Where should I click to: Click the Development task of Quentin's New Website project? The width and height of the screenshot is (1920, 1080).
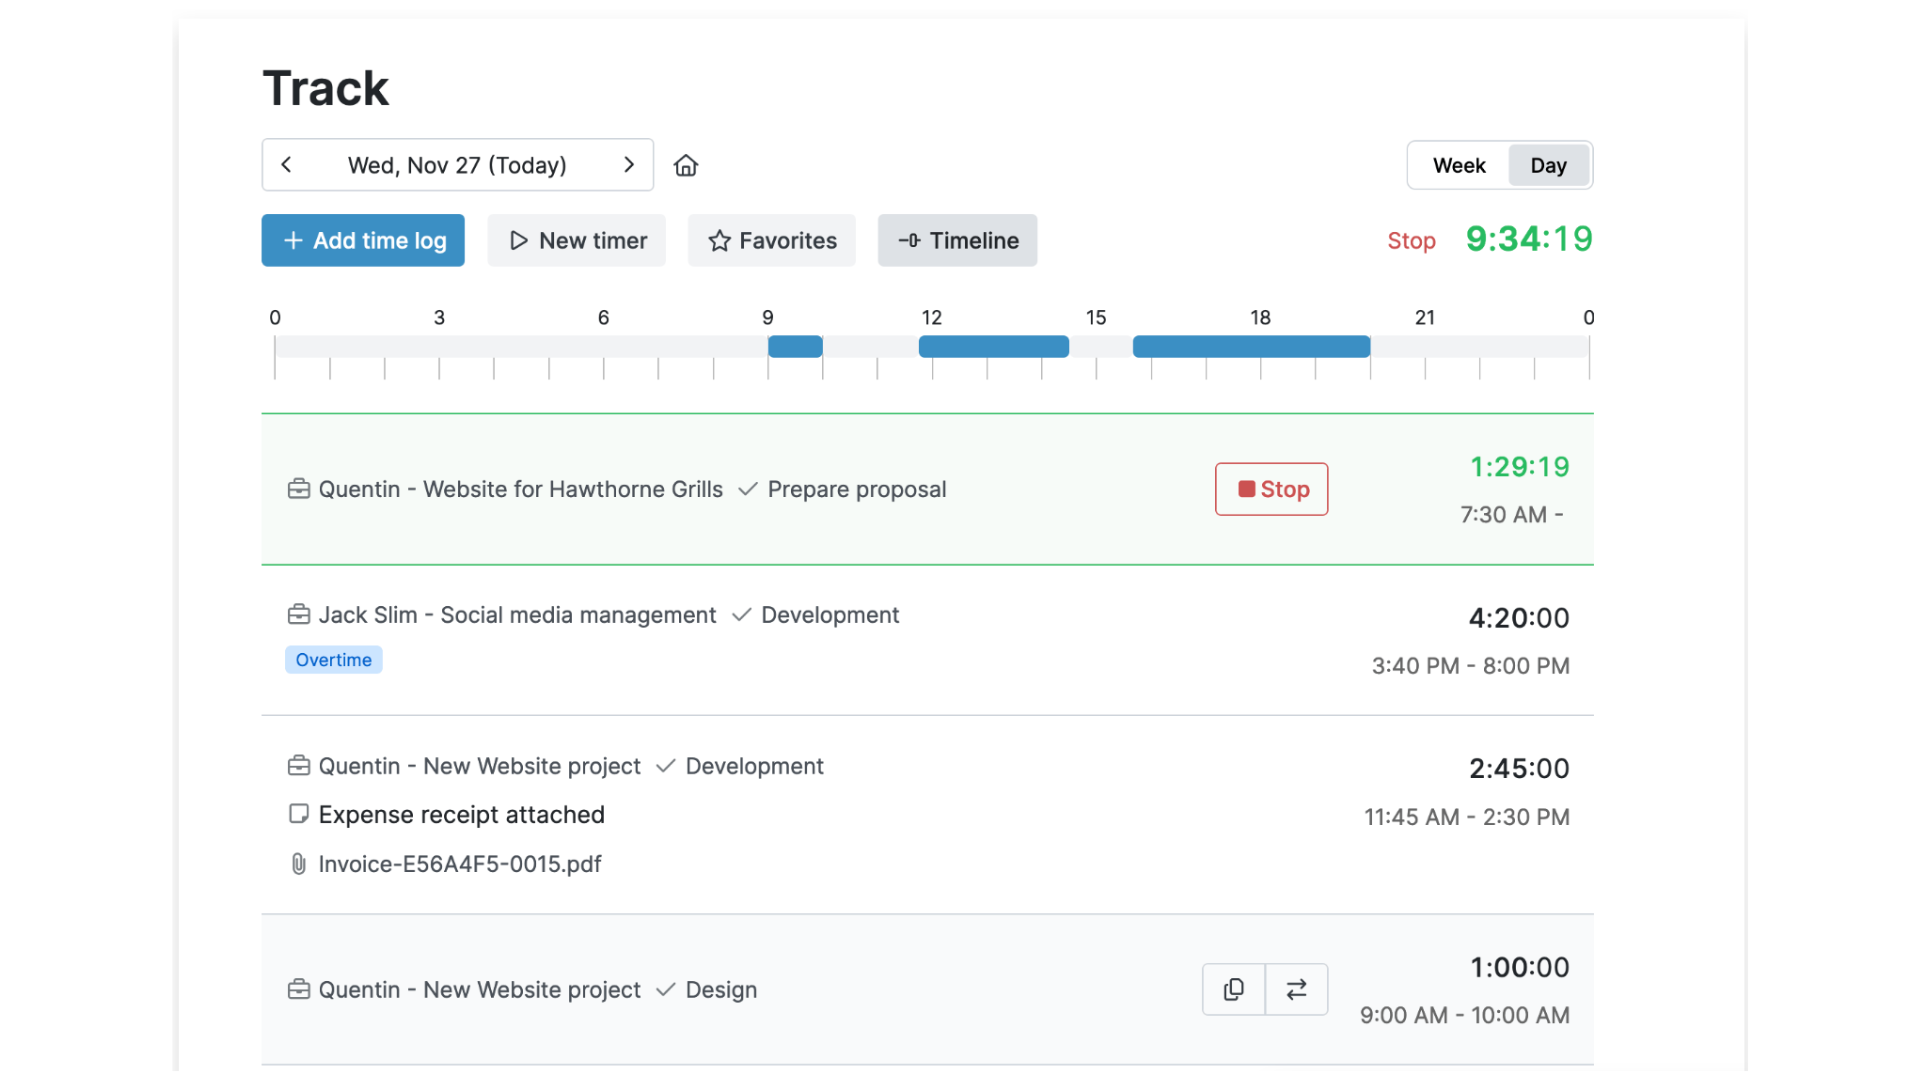[x=754, y=766]
